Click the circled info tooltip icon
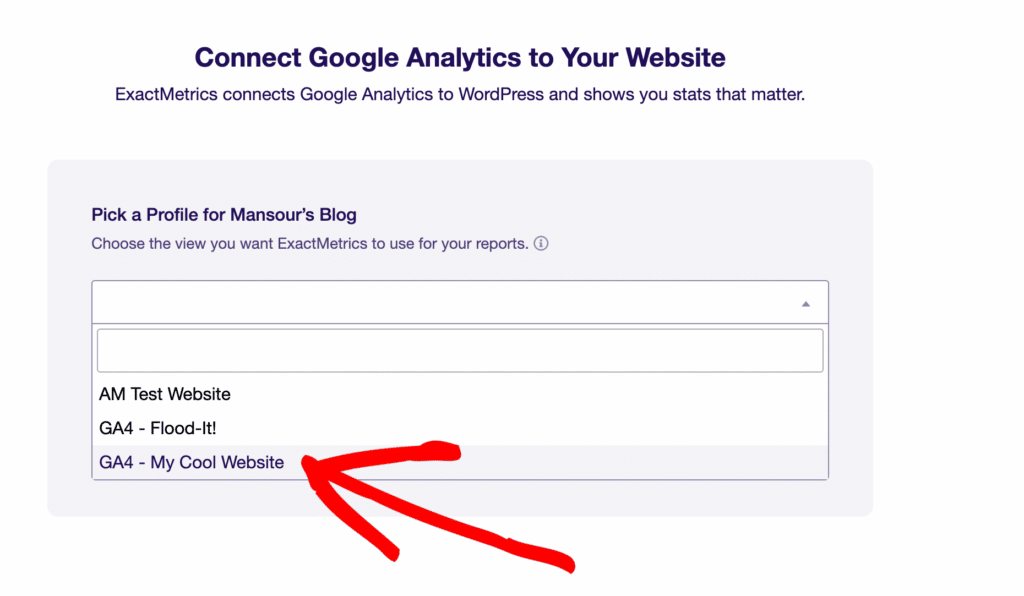The height and width of the screenshot is (596, 1024). pos(541,243)
